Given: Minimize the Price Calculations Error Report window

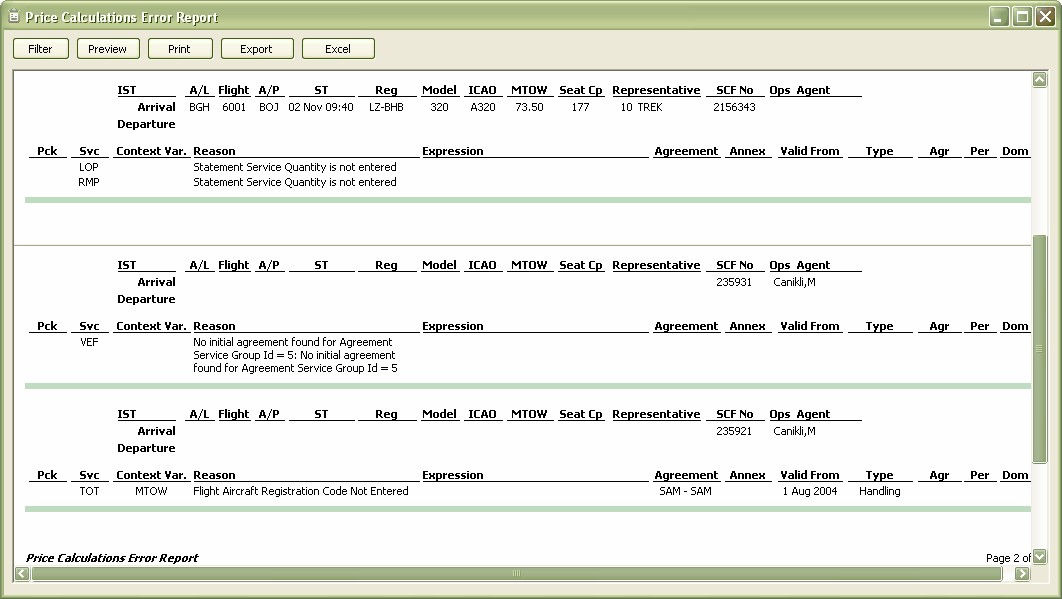Looking at the screenshot, I should 999,17.
